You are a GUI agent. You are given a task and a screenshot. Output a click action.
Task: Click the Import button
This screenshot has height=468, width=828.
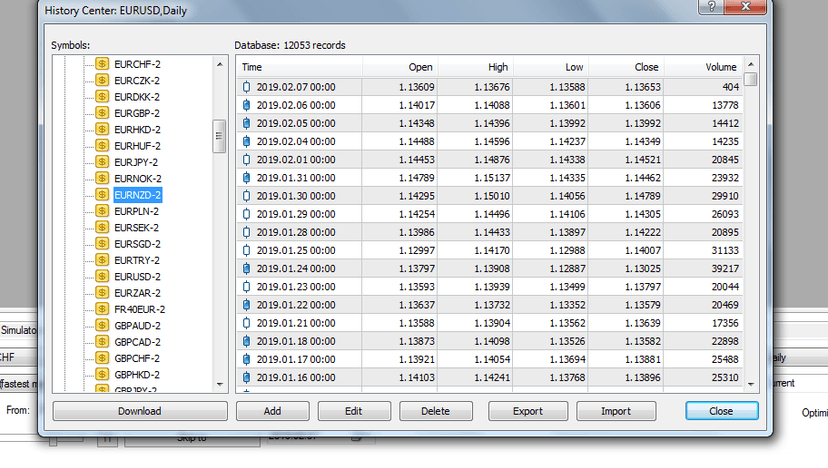[x=615, y=411]
